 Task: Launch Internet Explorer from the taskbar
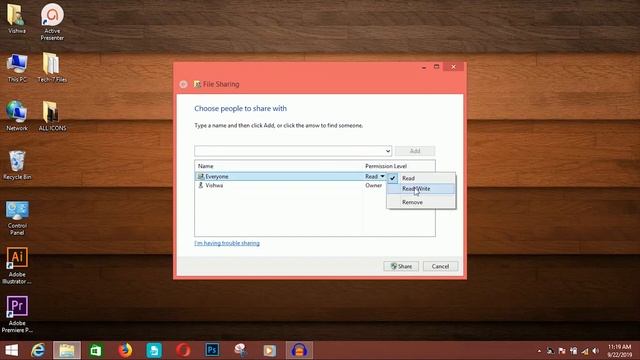38,350
